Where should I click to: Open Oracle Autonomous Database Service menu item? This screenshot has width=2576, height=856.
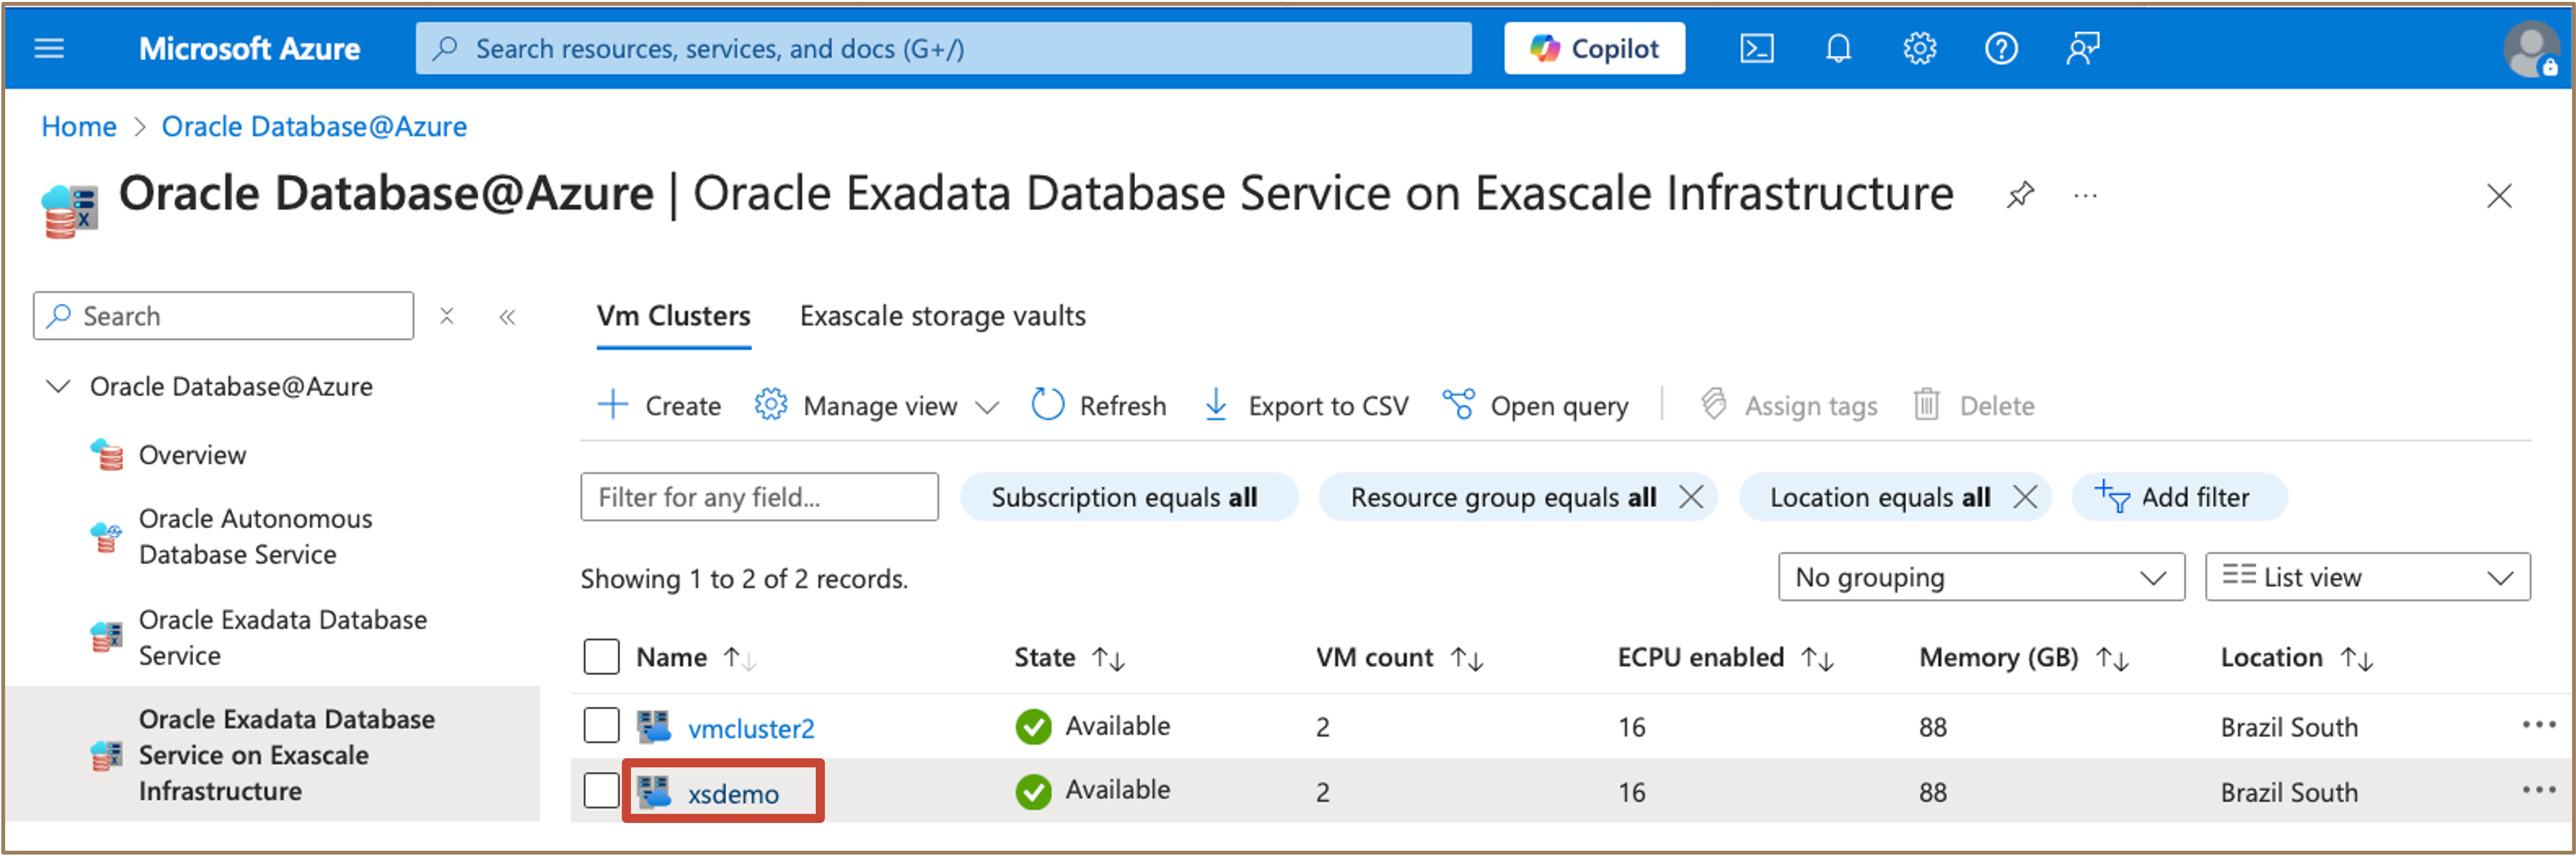pyautogui.click(x=255, y=536)
